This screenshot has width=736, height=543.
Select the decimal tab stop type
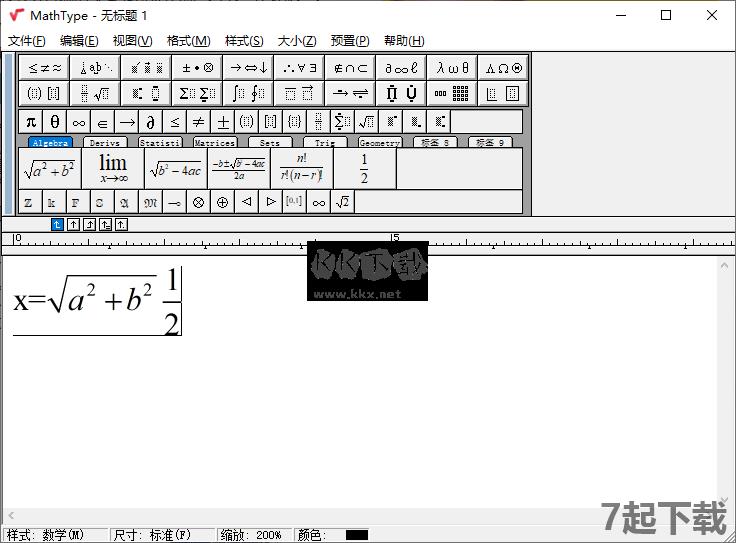click(x=121, y=225)
